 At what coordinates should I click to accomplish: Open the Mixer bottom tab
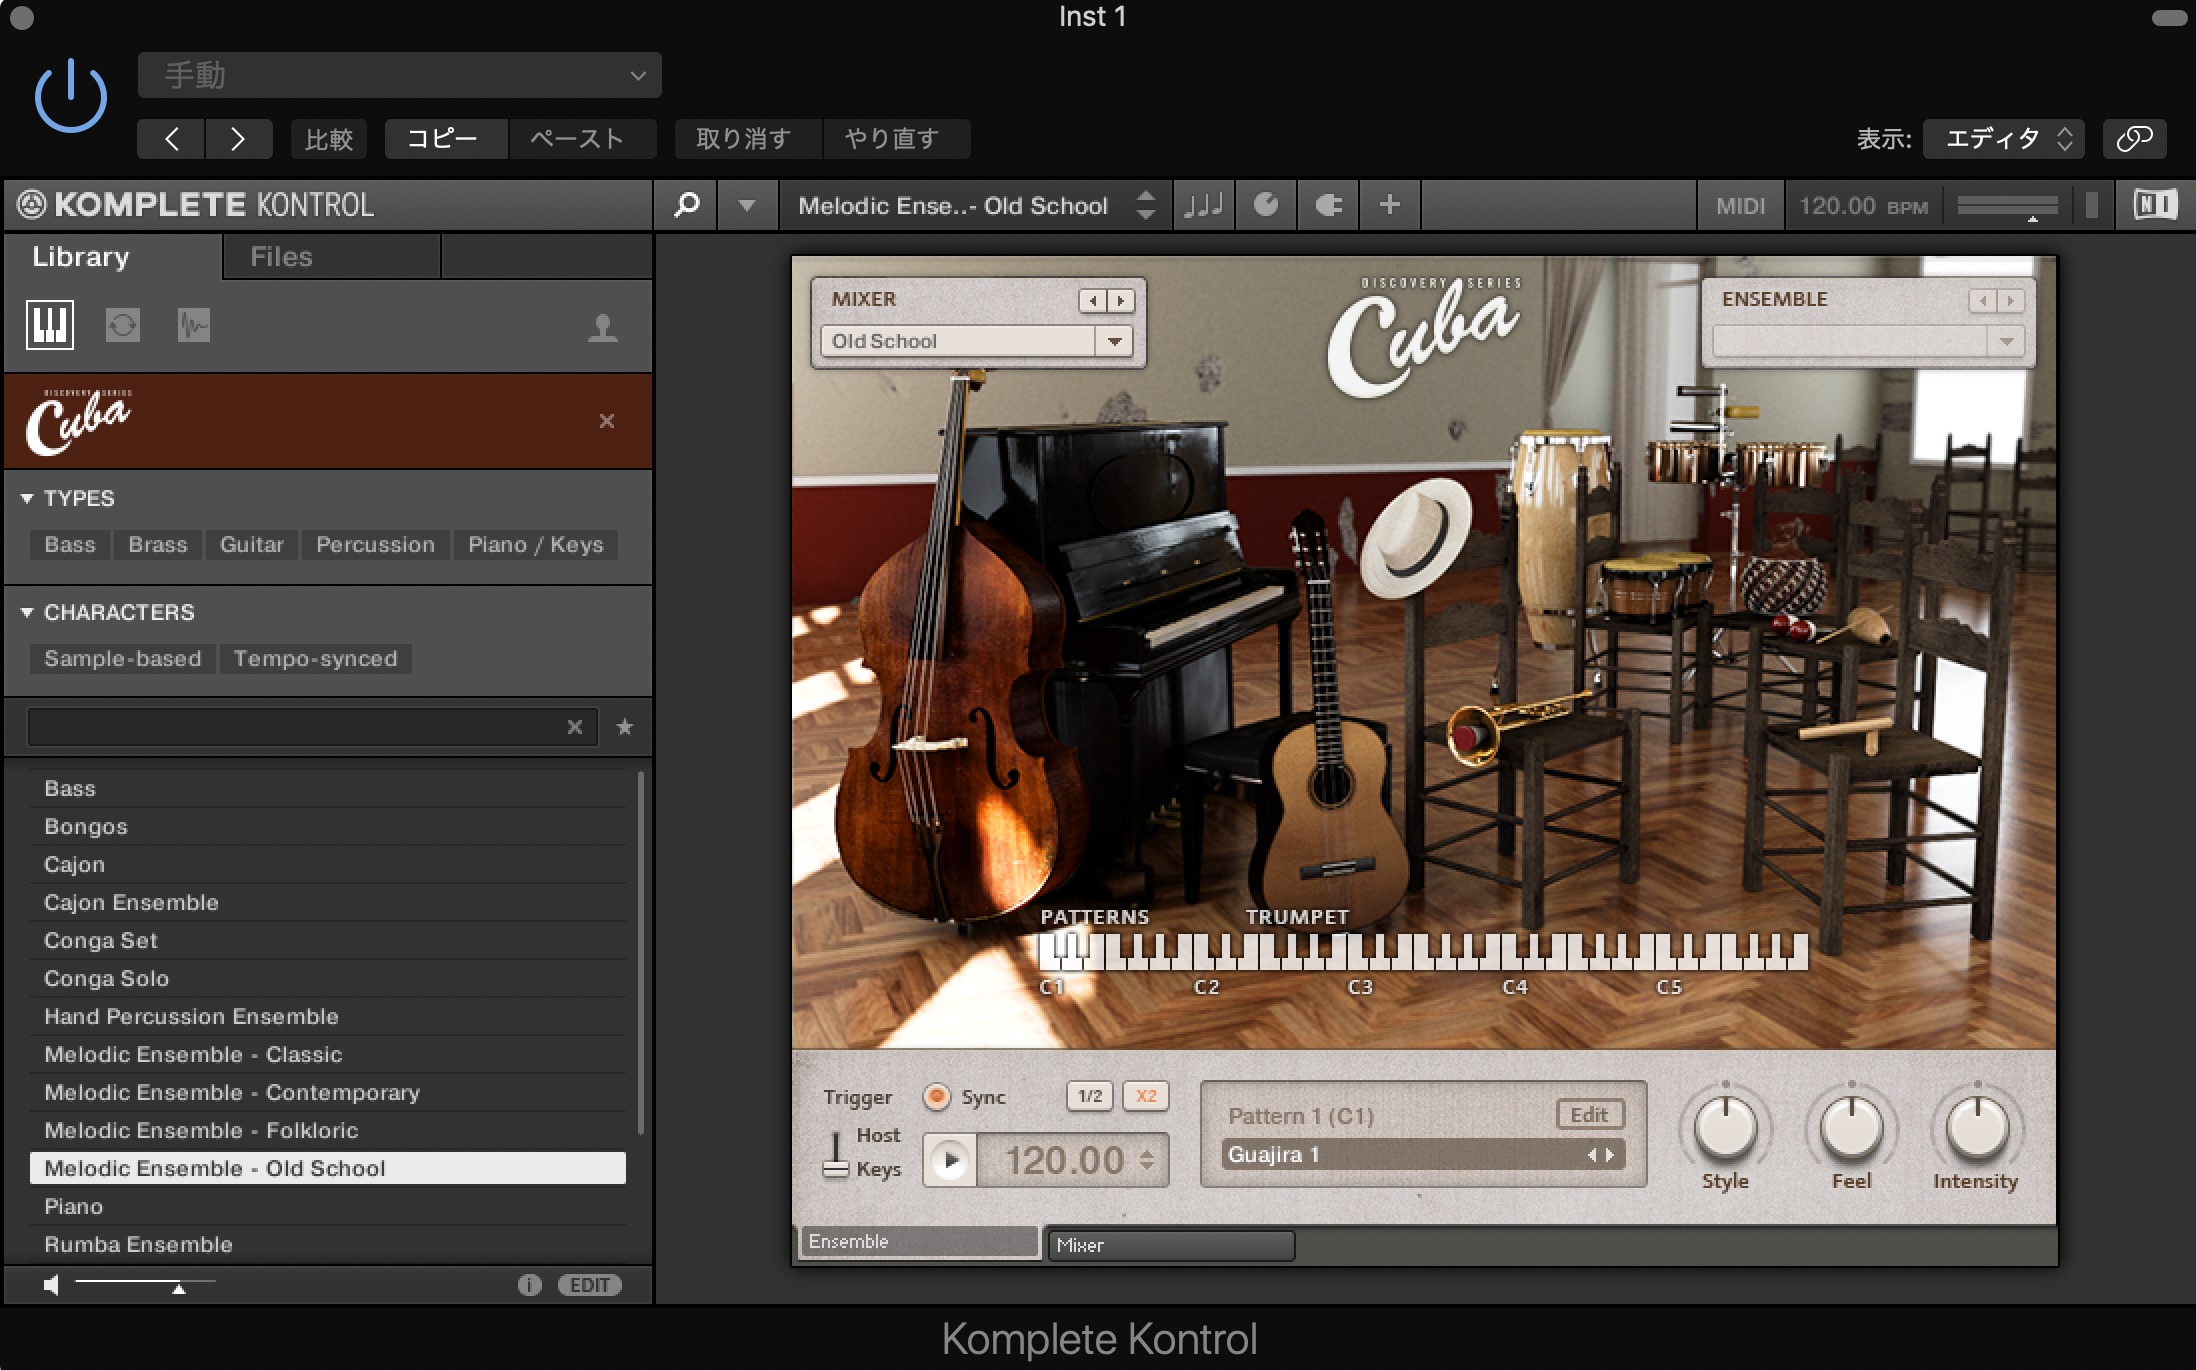click(1170, 1245)
